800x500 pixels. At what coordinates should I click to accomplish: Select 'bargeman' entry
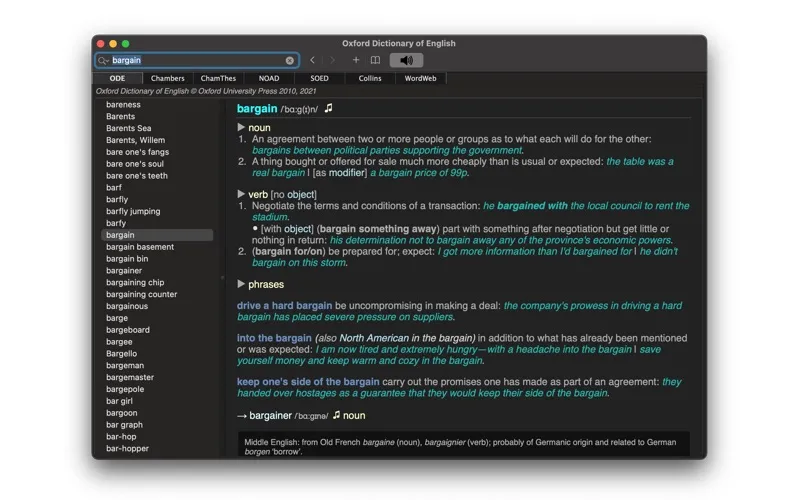(x=125, y=365)
